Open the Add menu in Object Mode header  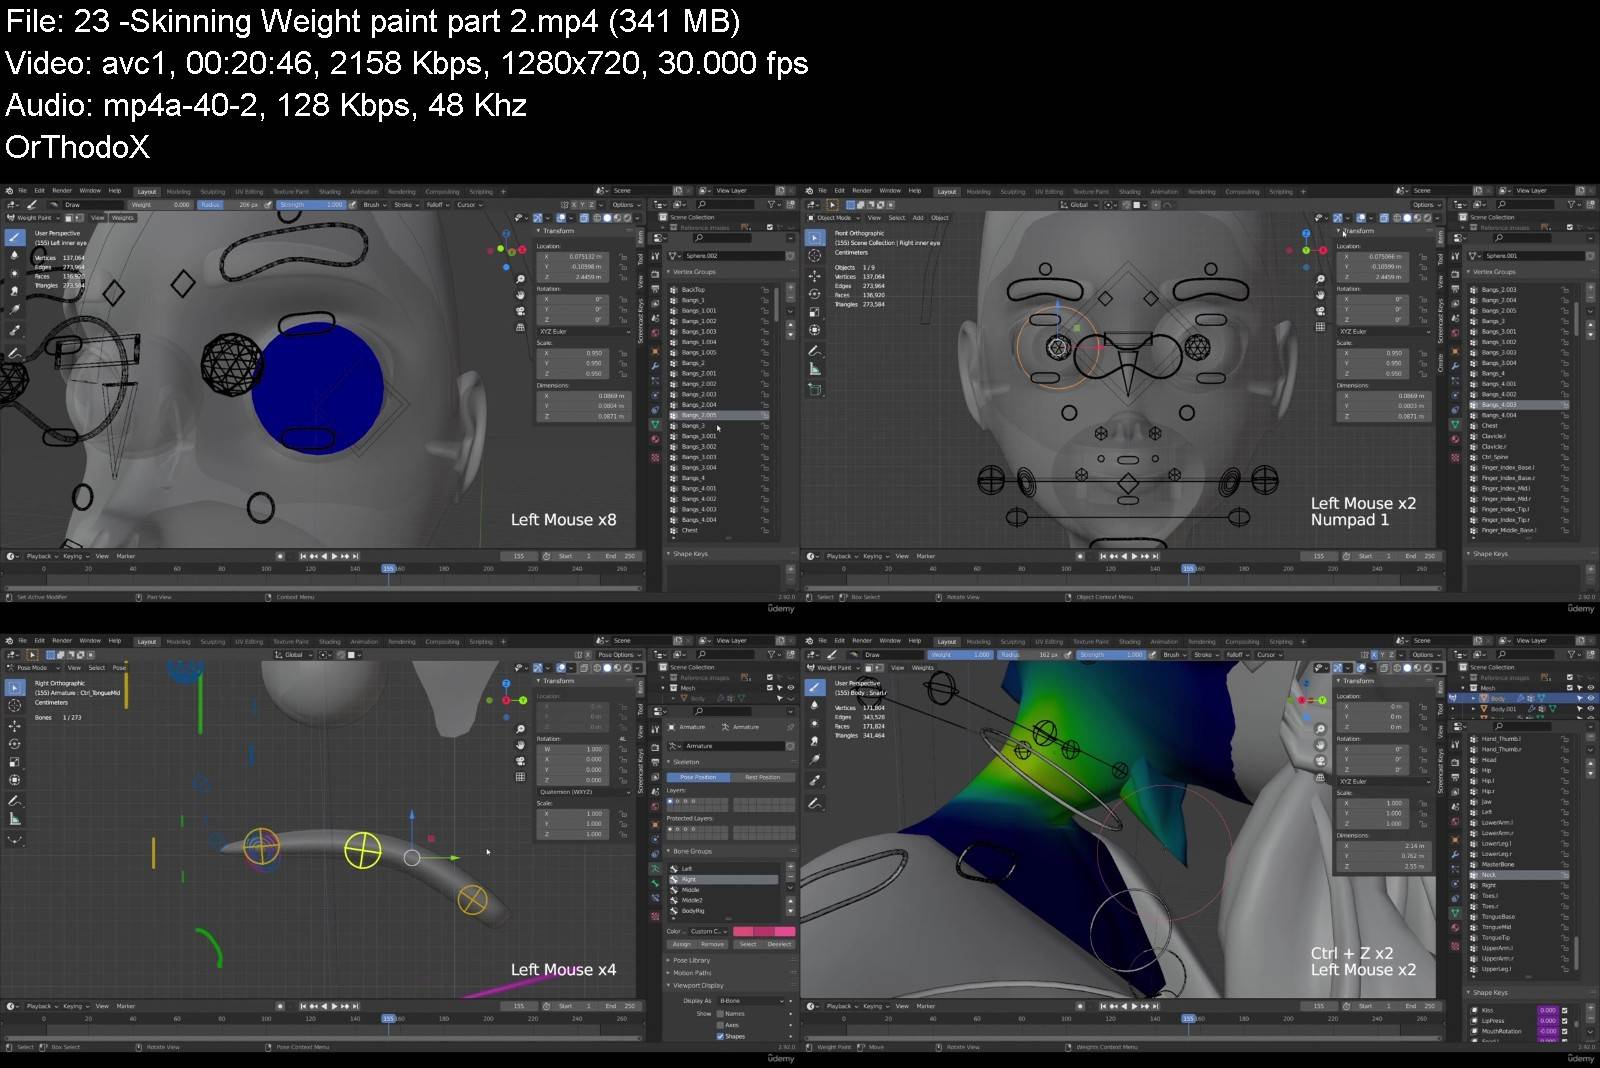tap(917, 218)
